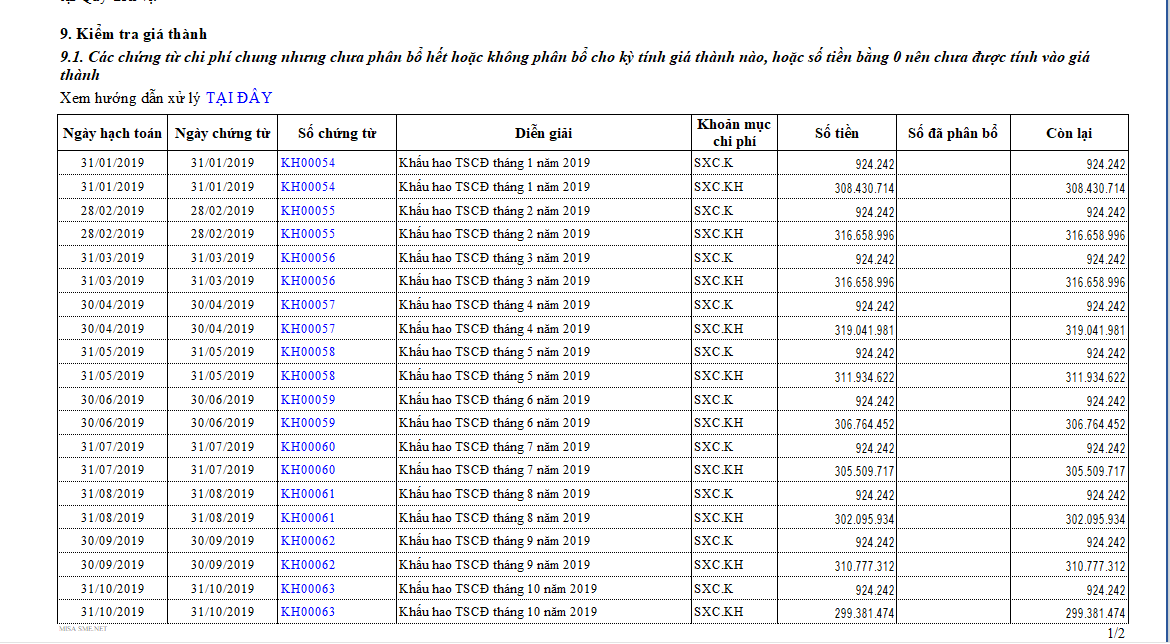The height and width of the screenshot is (644, 1170).
Task: Open voucher KH00063 in the SXC.KH row
Action: tap(308, 612)
